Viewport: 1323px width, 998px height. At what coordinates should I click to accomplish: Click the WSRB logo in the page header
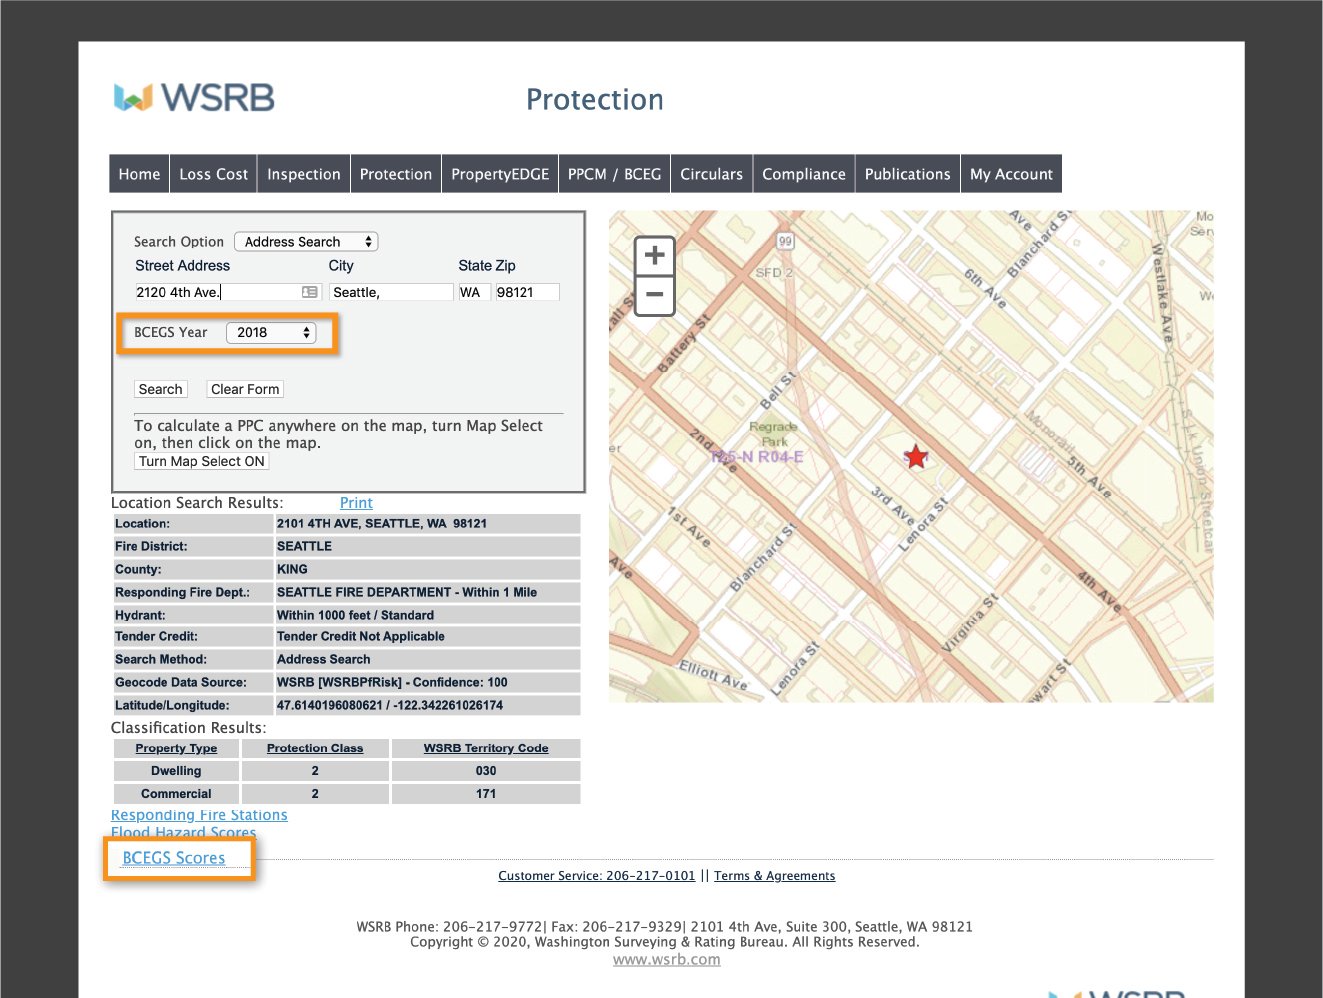tap(193, 96)
